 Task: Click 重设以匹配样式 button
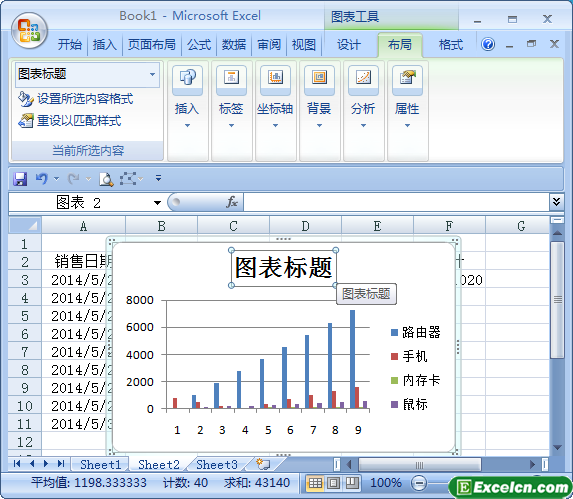coord(69,121)
